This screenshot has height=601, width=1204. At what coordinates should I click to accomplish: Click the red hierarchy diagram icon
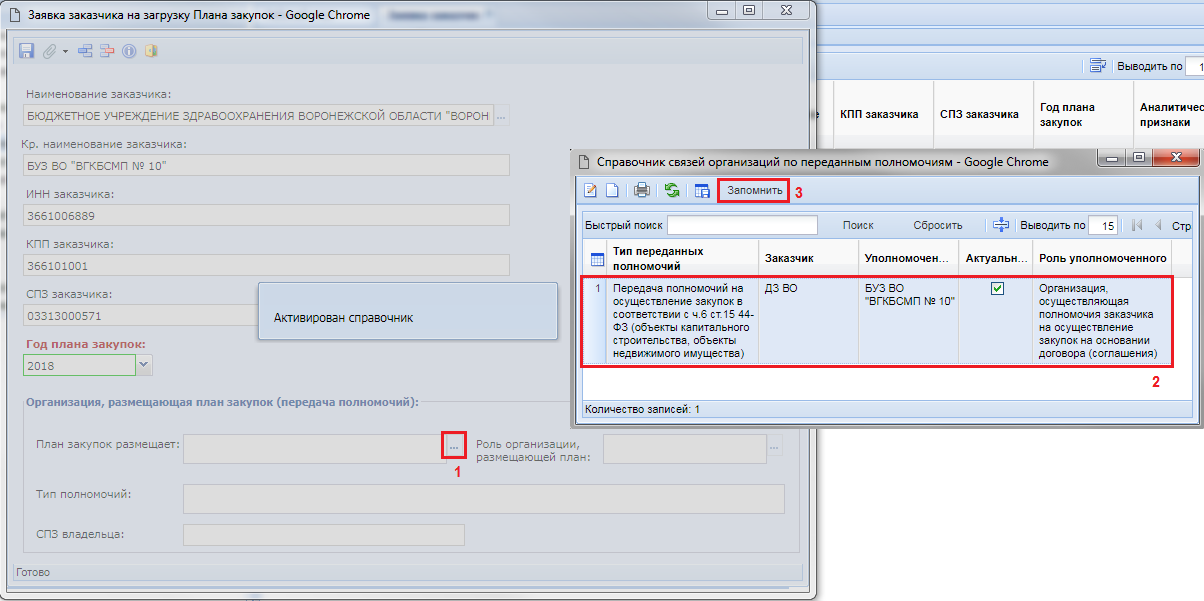[x=107, y=51]
